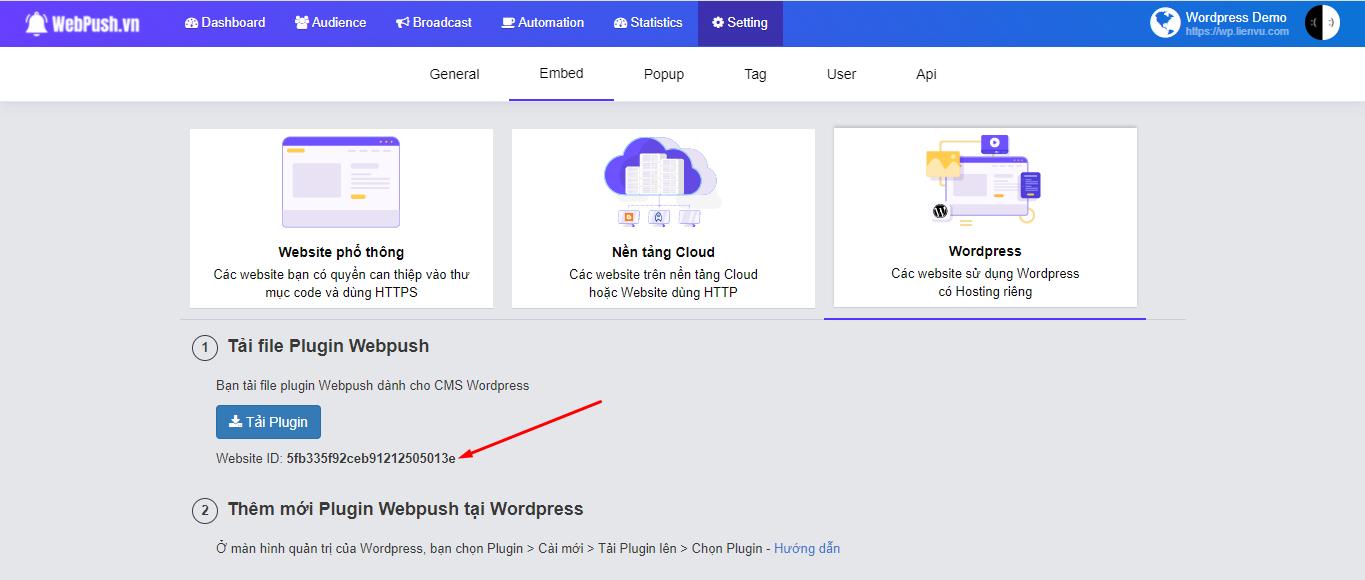Open the Dashboard menu item
Screen dimensions: 1365x580
click(225, 22)
